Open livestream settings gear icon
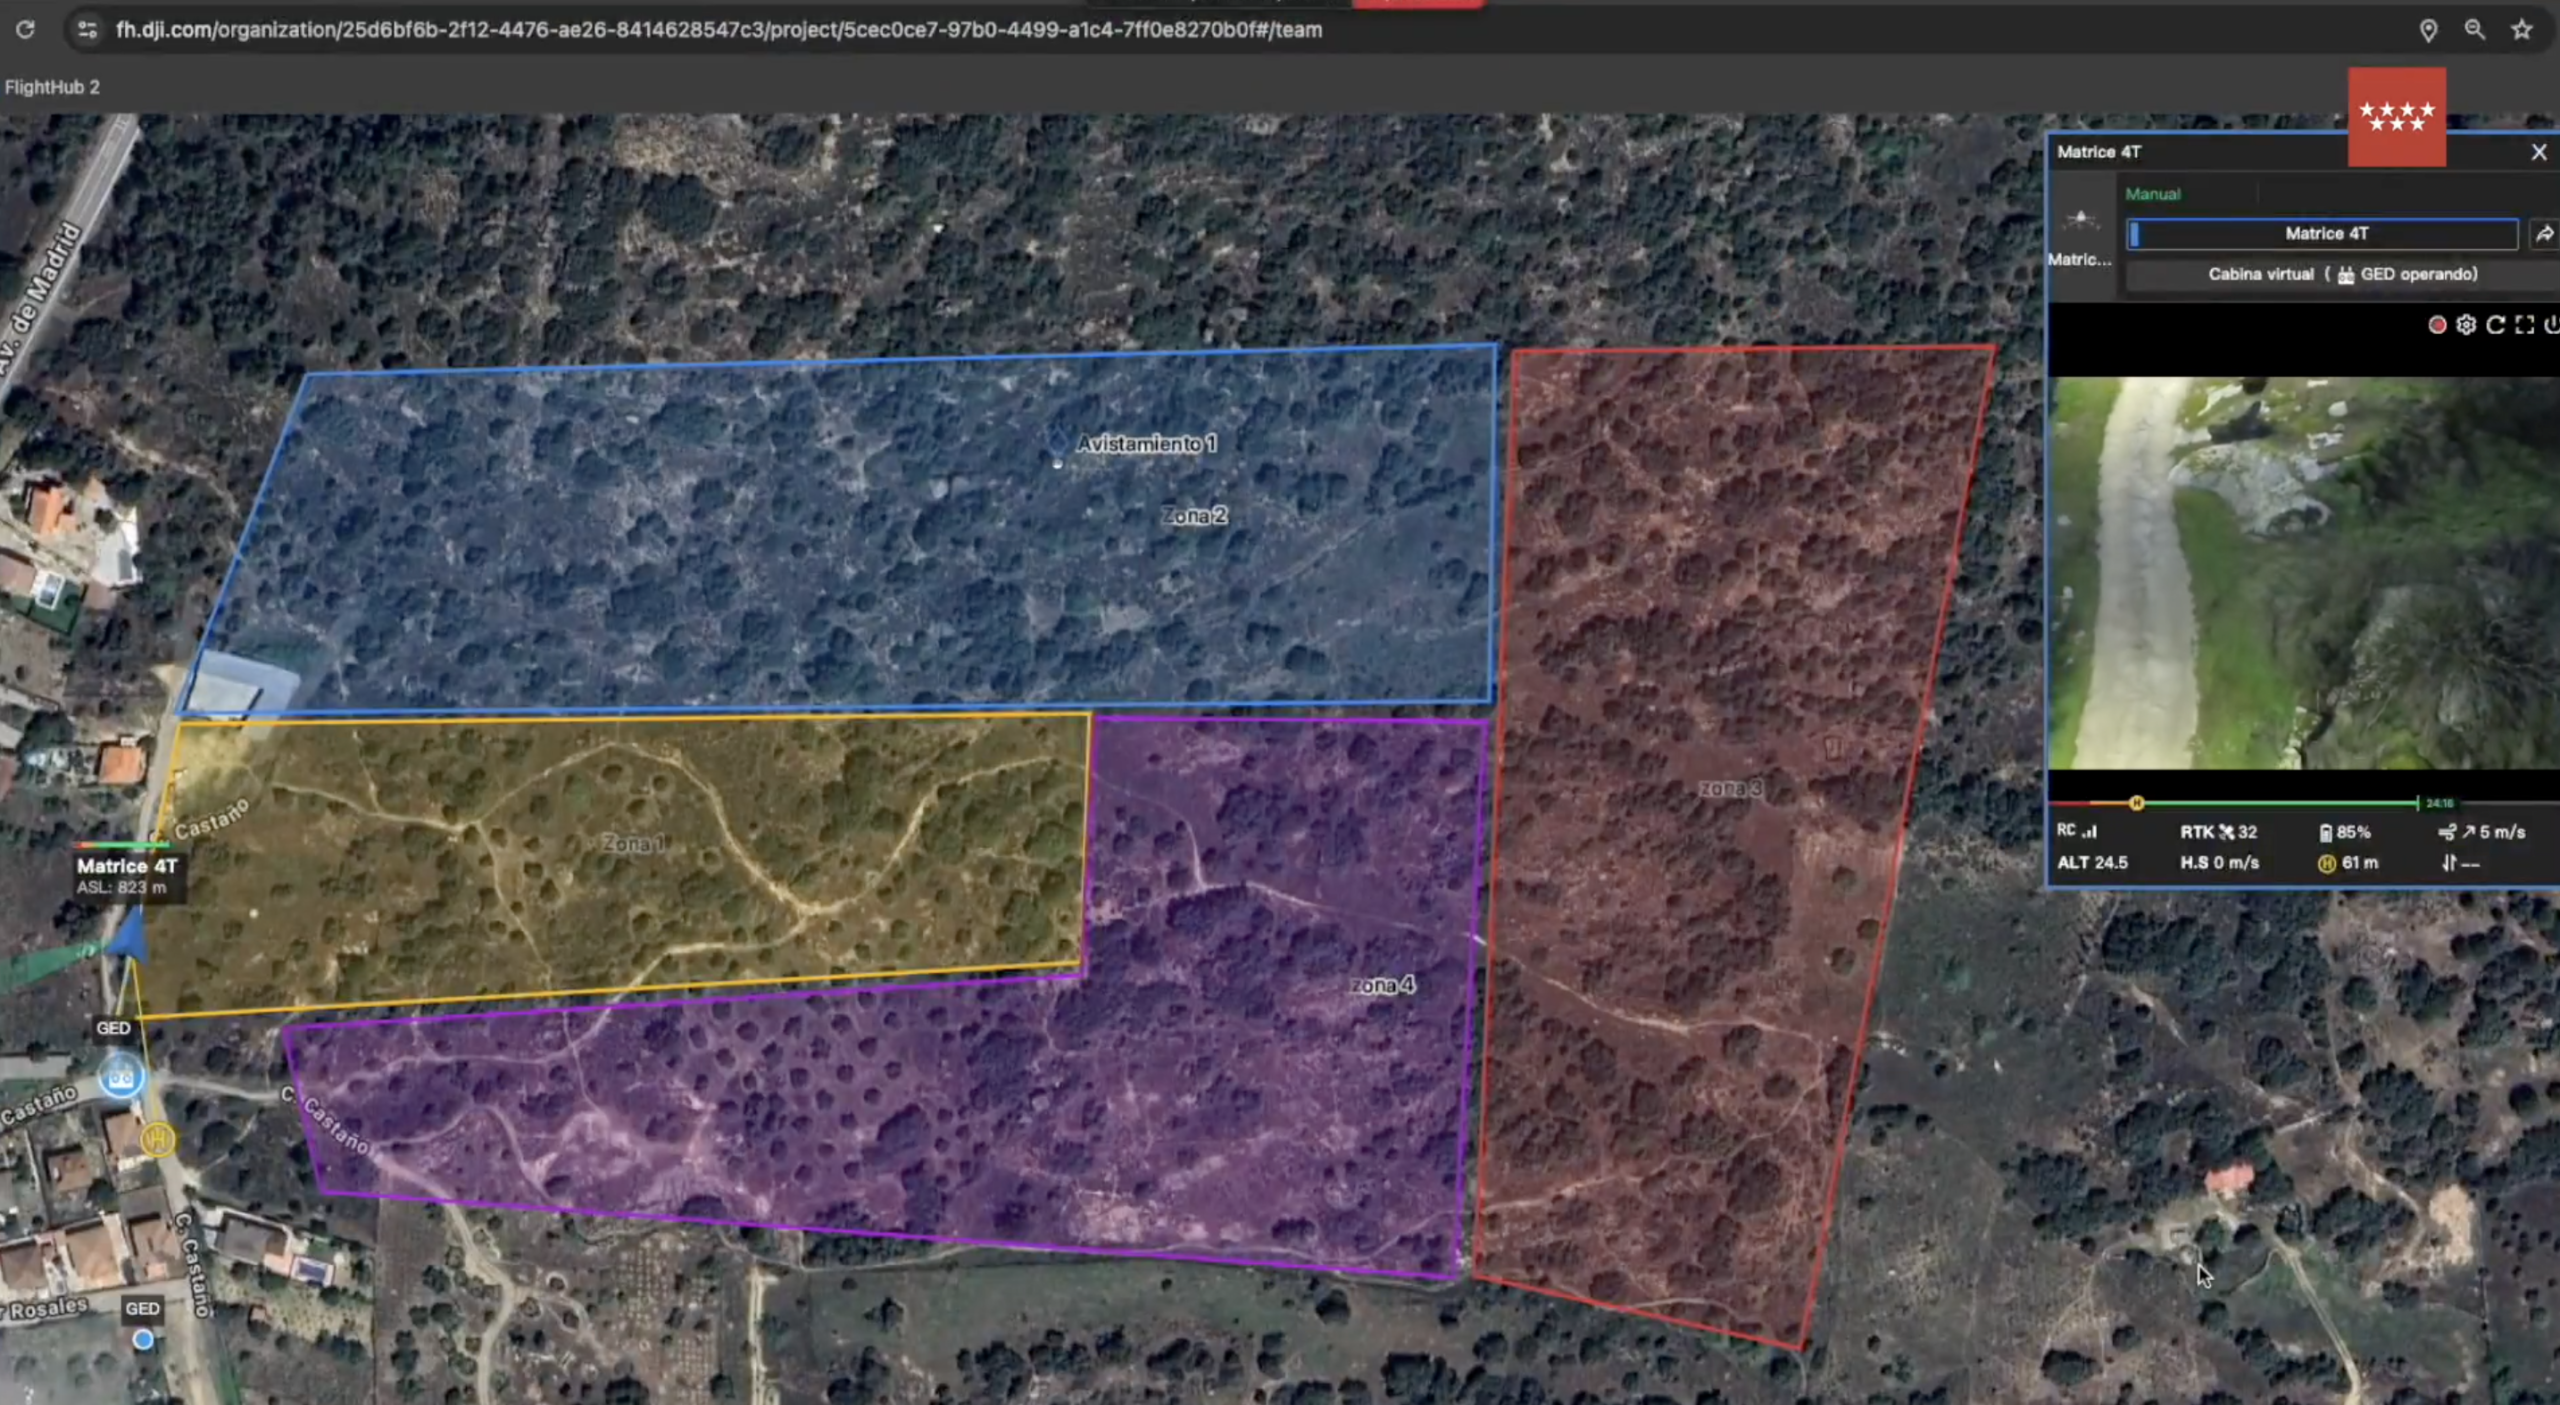This screenshot has height=1405, width=2560. point(2466,325)
